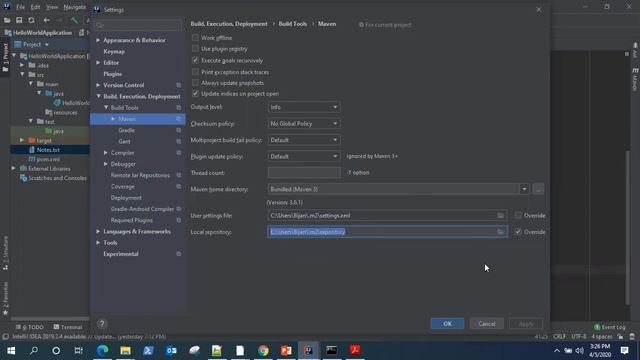Expand Appearance & Behavior settings section

(x=98, y=40)
